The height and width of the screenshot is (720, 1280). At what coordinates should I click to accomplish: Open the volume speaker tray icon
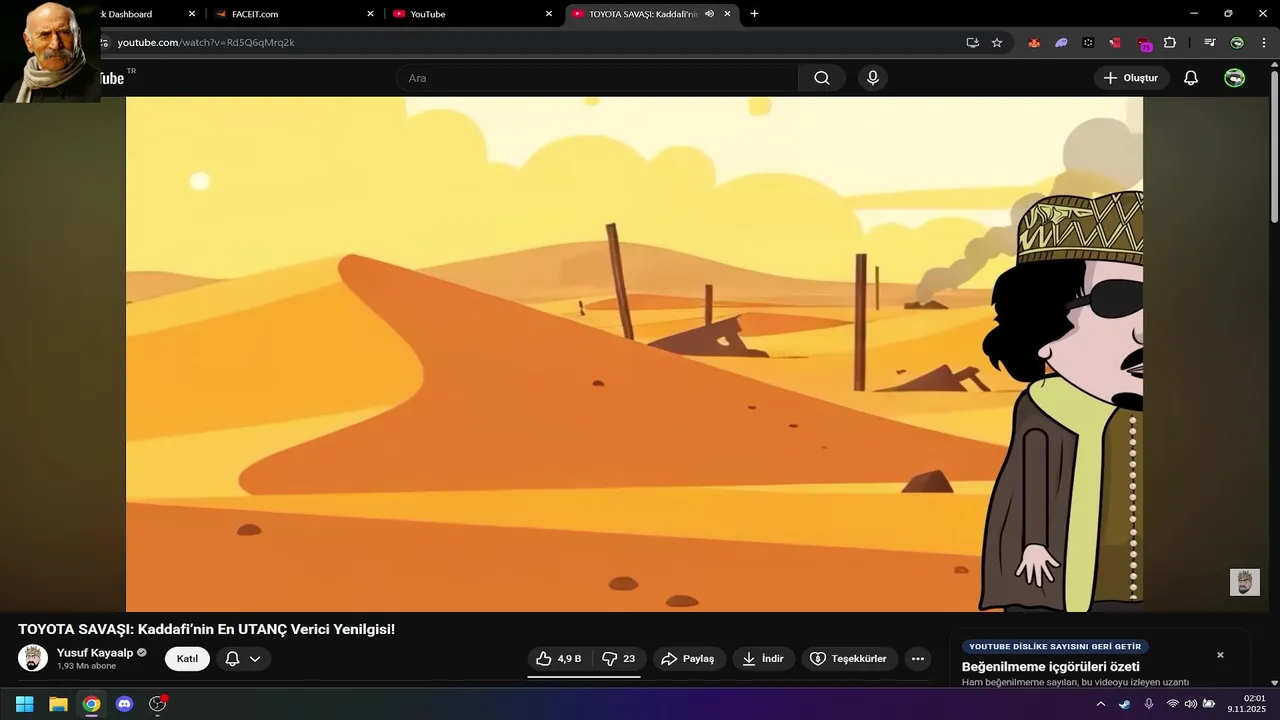[x=1190, y=704]
